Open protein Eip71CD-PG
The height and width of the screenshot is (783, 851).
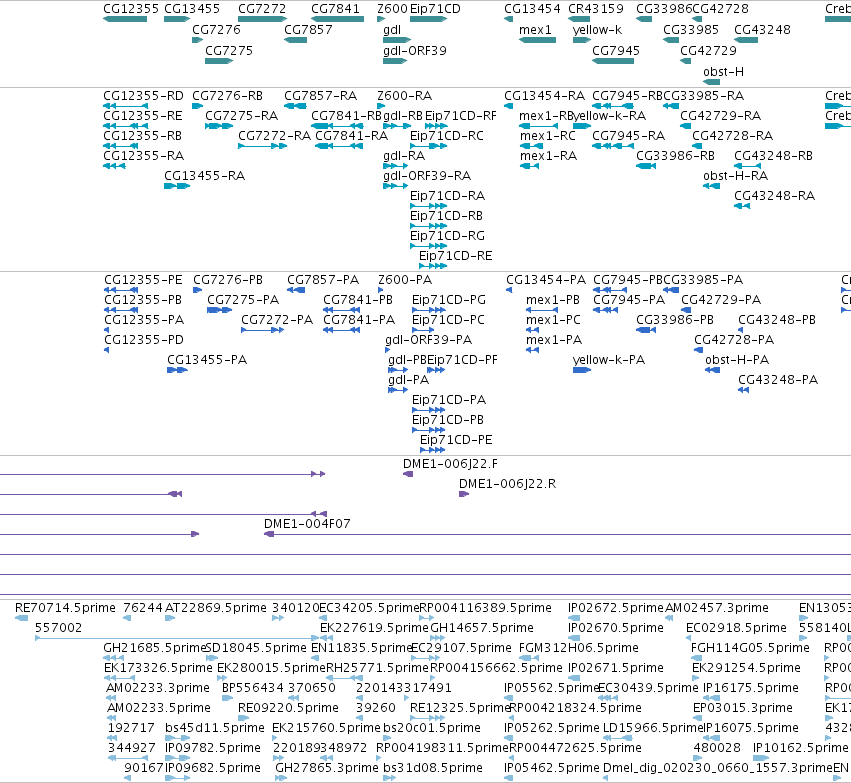tap(449, 300)
